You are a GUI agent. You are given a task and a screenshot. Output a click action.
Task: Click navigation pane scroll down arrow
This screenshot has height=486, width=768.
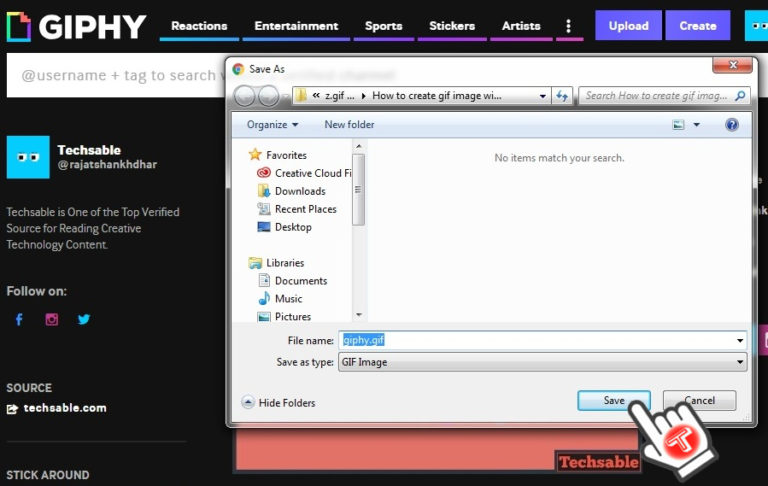(359, 315)
